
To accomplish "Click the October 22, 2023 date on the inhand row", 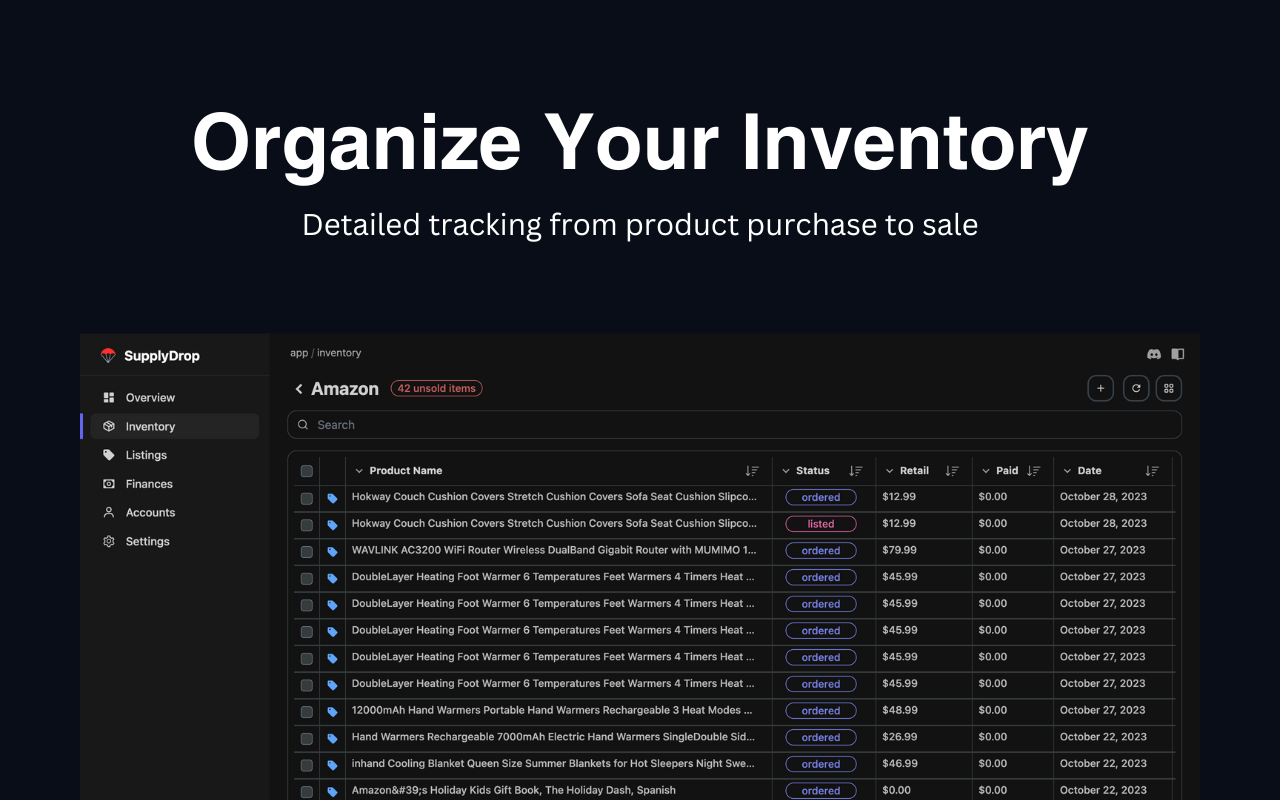I will pos(1103,764).
